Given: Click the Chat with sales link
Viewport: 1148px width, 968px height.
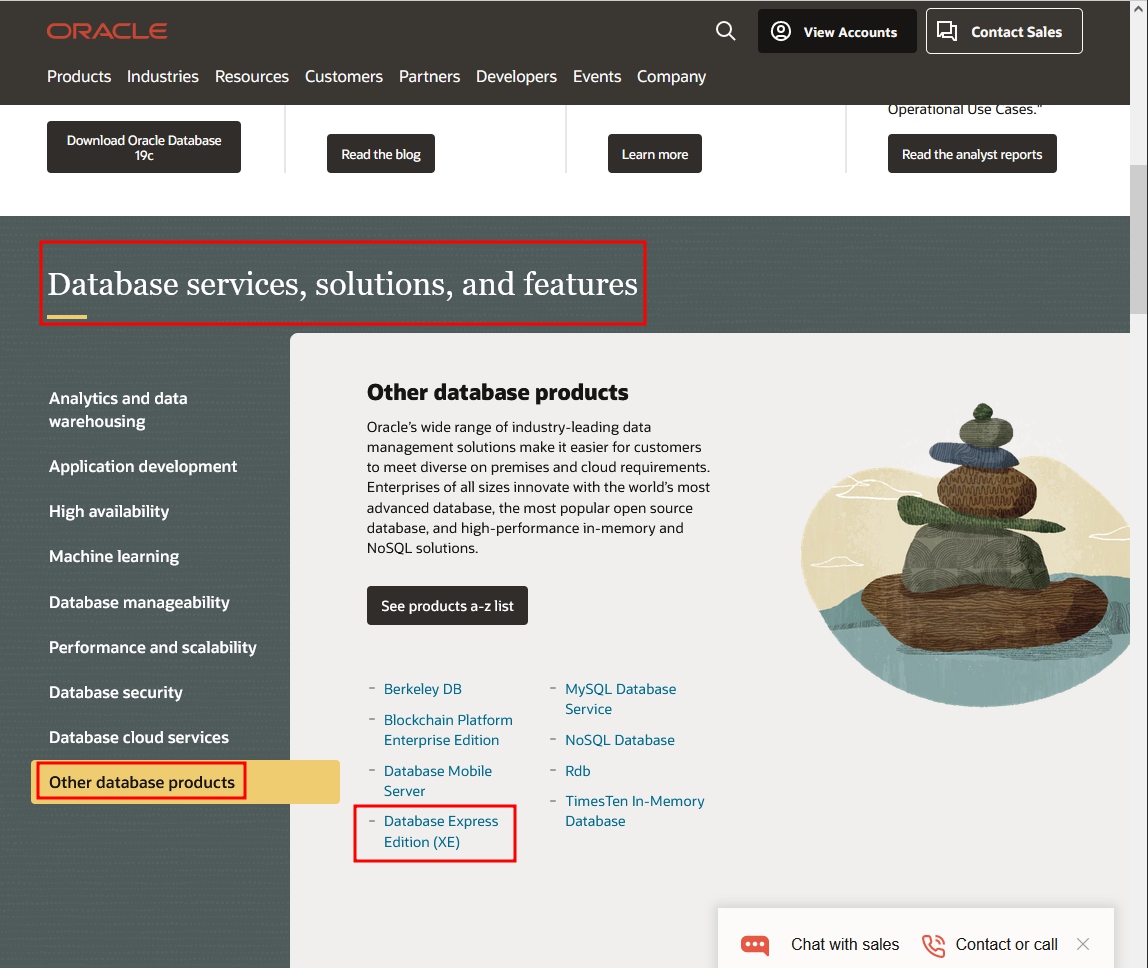Looking at the screenshot, I should pos(845,945).
